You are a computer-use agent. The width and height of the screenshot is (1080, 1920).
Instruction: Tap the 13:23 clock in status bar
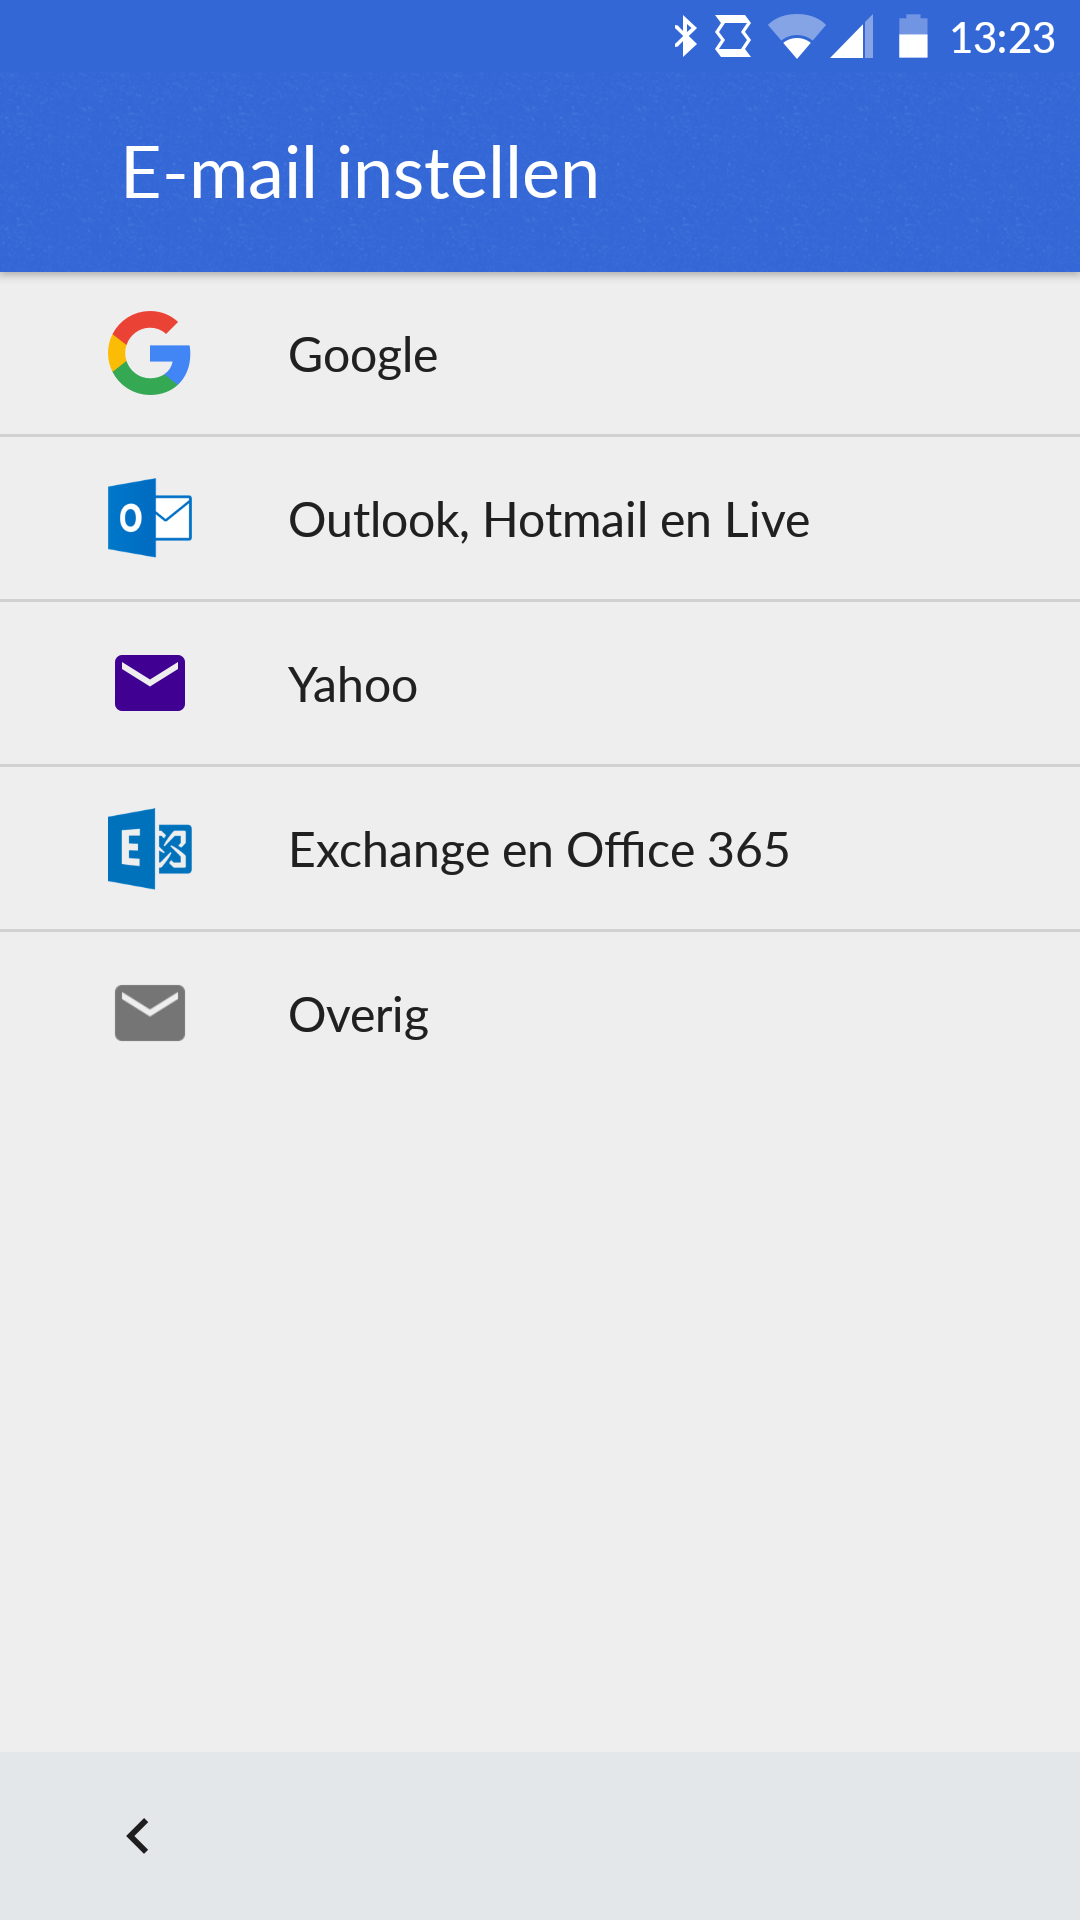(1002, 38)
